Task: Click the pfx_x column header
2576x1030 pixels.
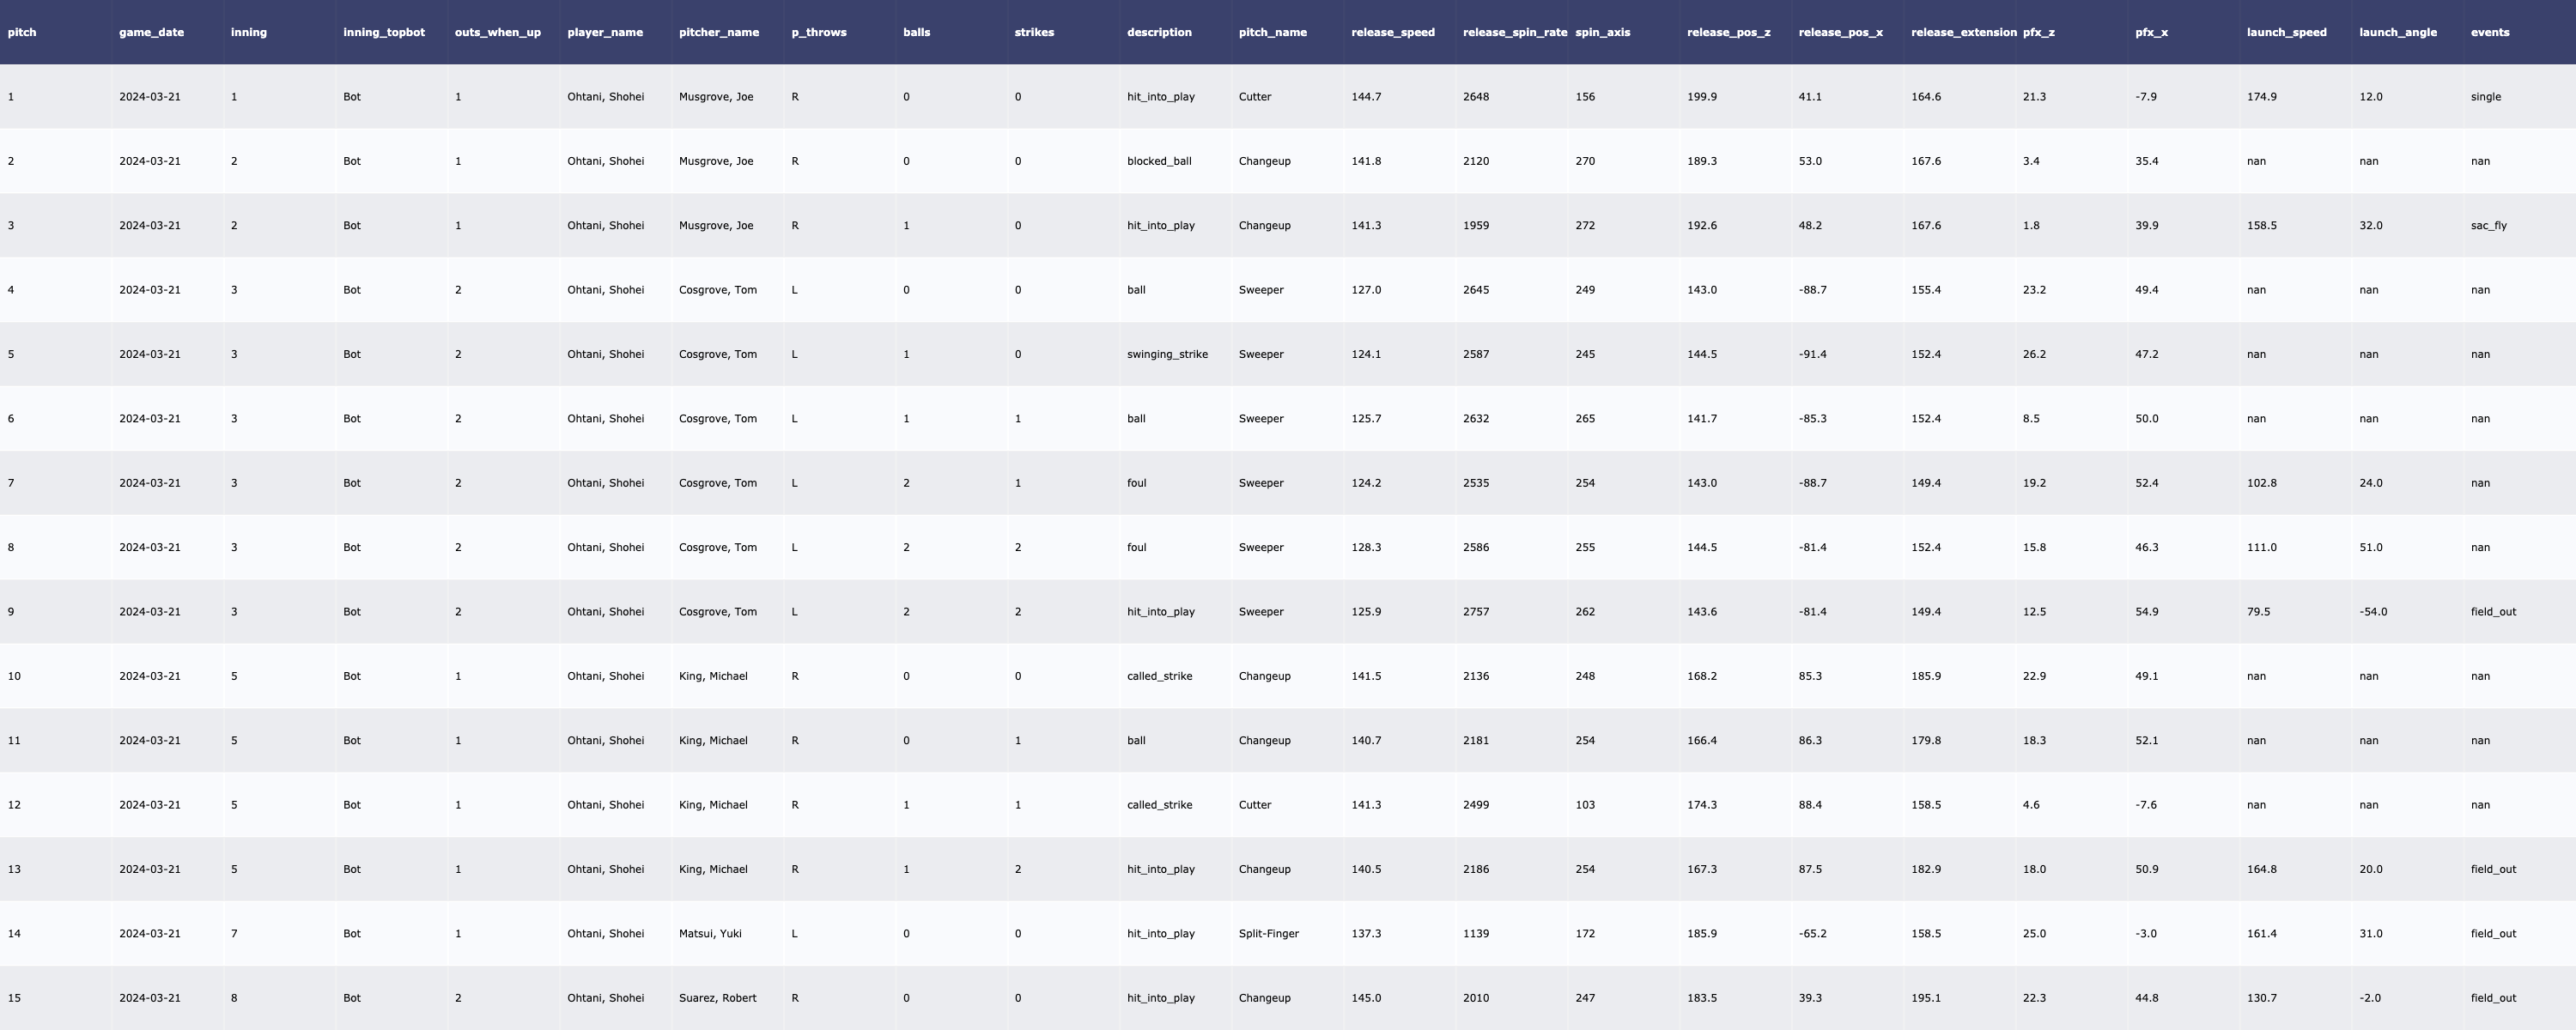Action: [2151, 32]
